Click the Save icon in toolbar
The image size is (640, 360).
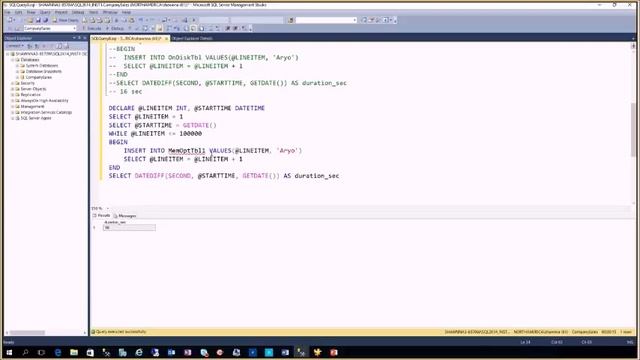tap(38, 20)
